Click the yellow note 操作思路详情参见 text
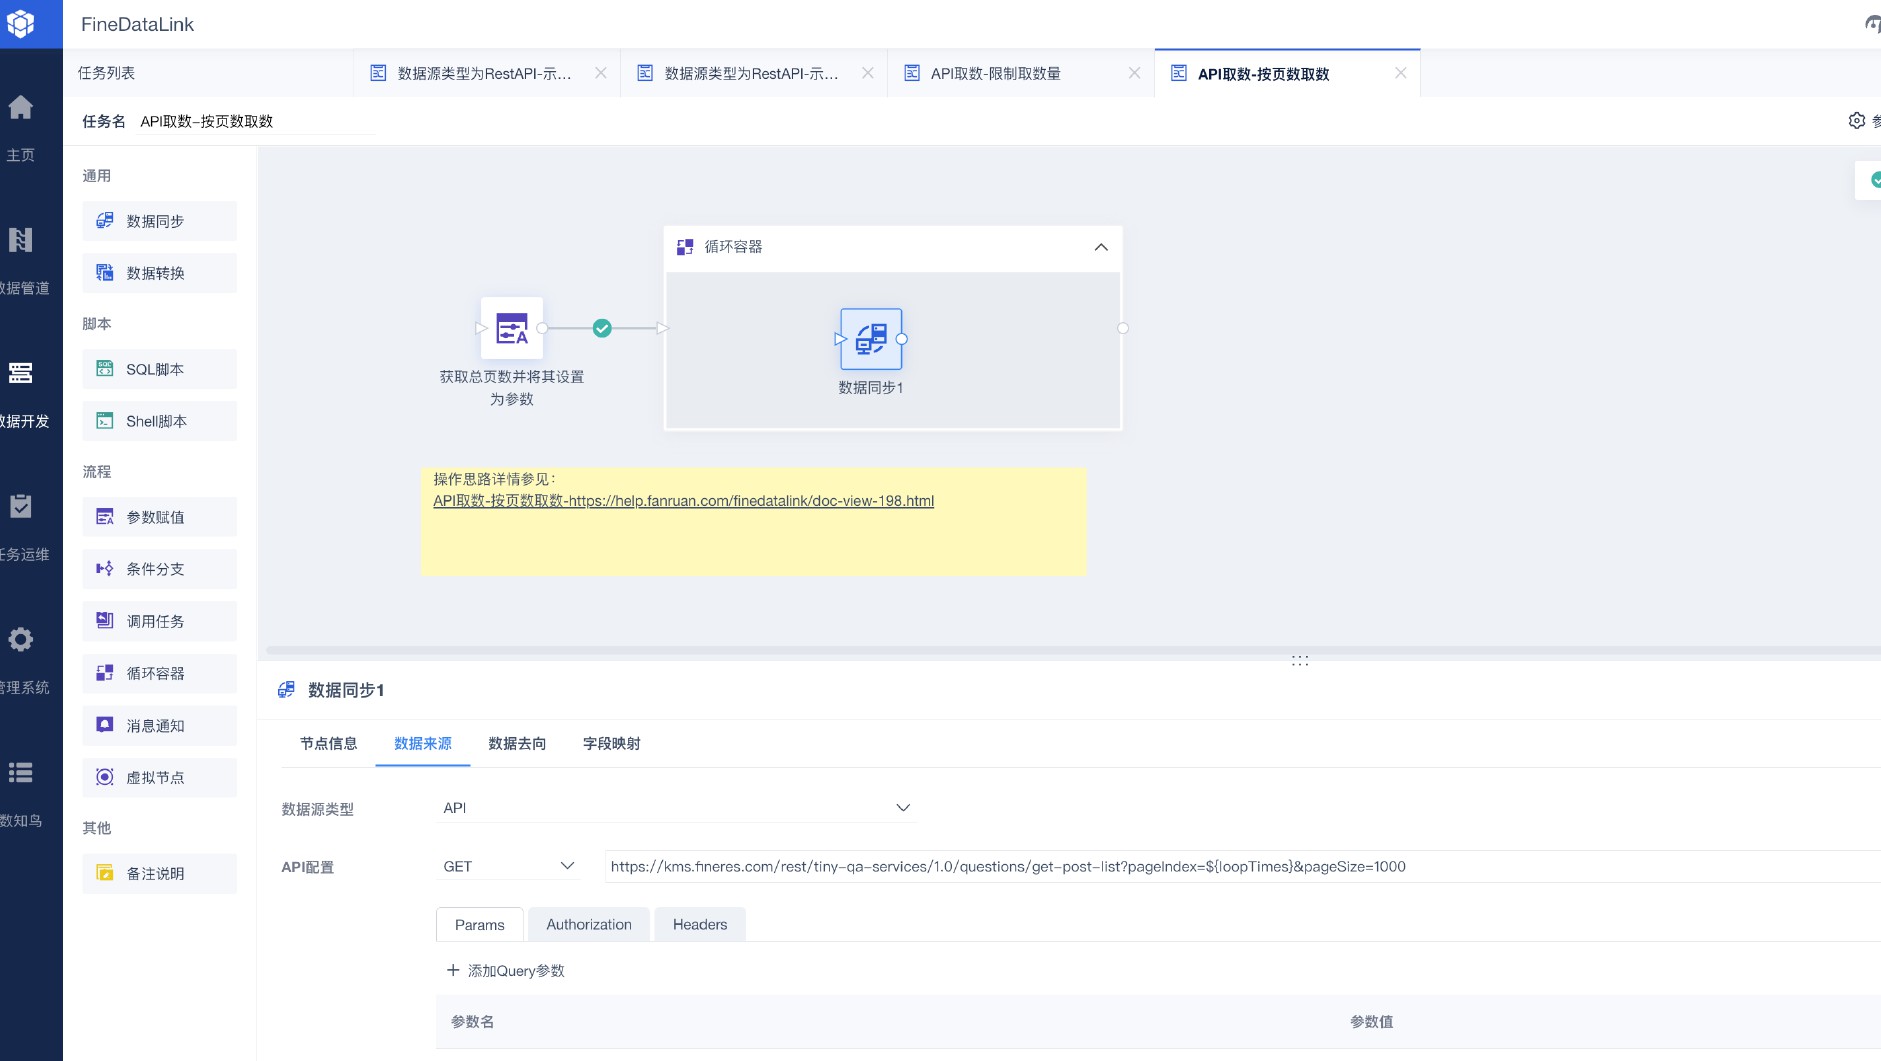This screenshot has height=1061, width=1881. (x=494, y=479)
